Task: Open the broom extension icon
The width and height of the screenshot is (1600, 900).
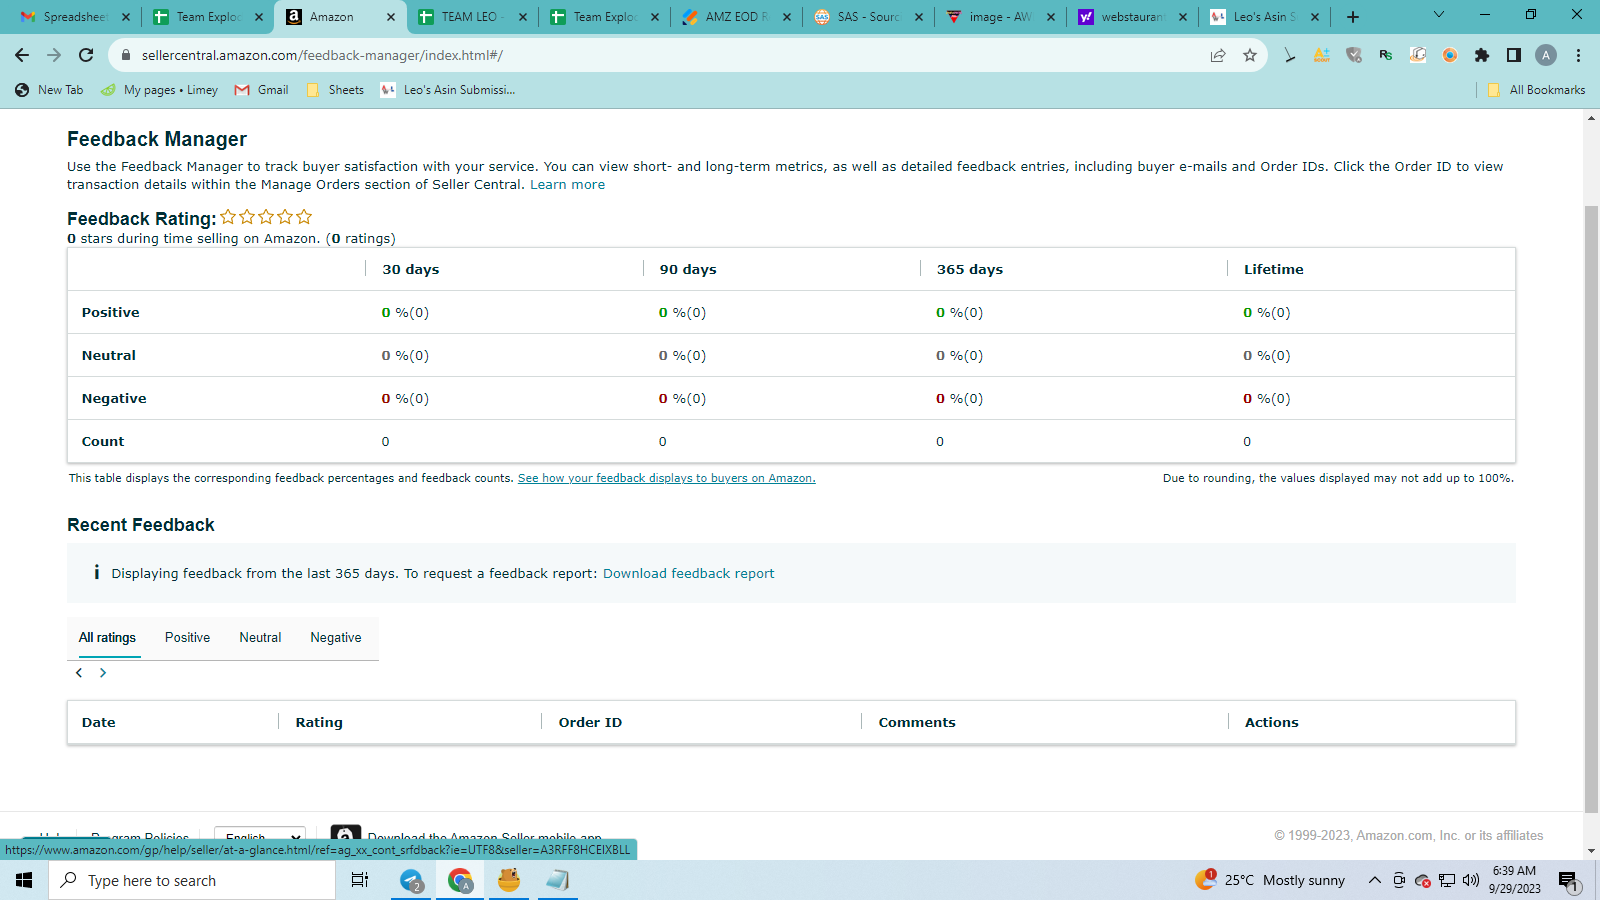Action: point(1290,55)
